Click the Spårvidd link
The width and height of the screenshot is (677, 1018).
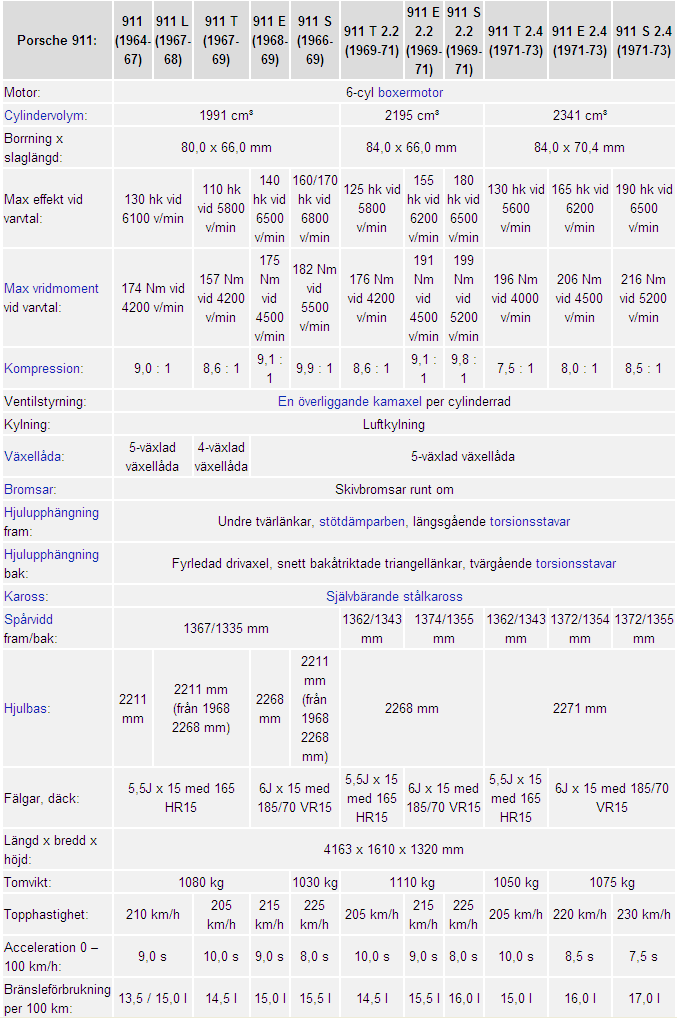coord(29,620)
